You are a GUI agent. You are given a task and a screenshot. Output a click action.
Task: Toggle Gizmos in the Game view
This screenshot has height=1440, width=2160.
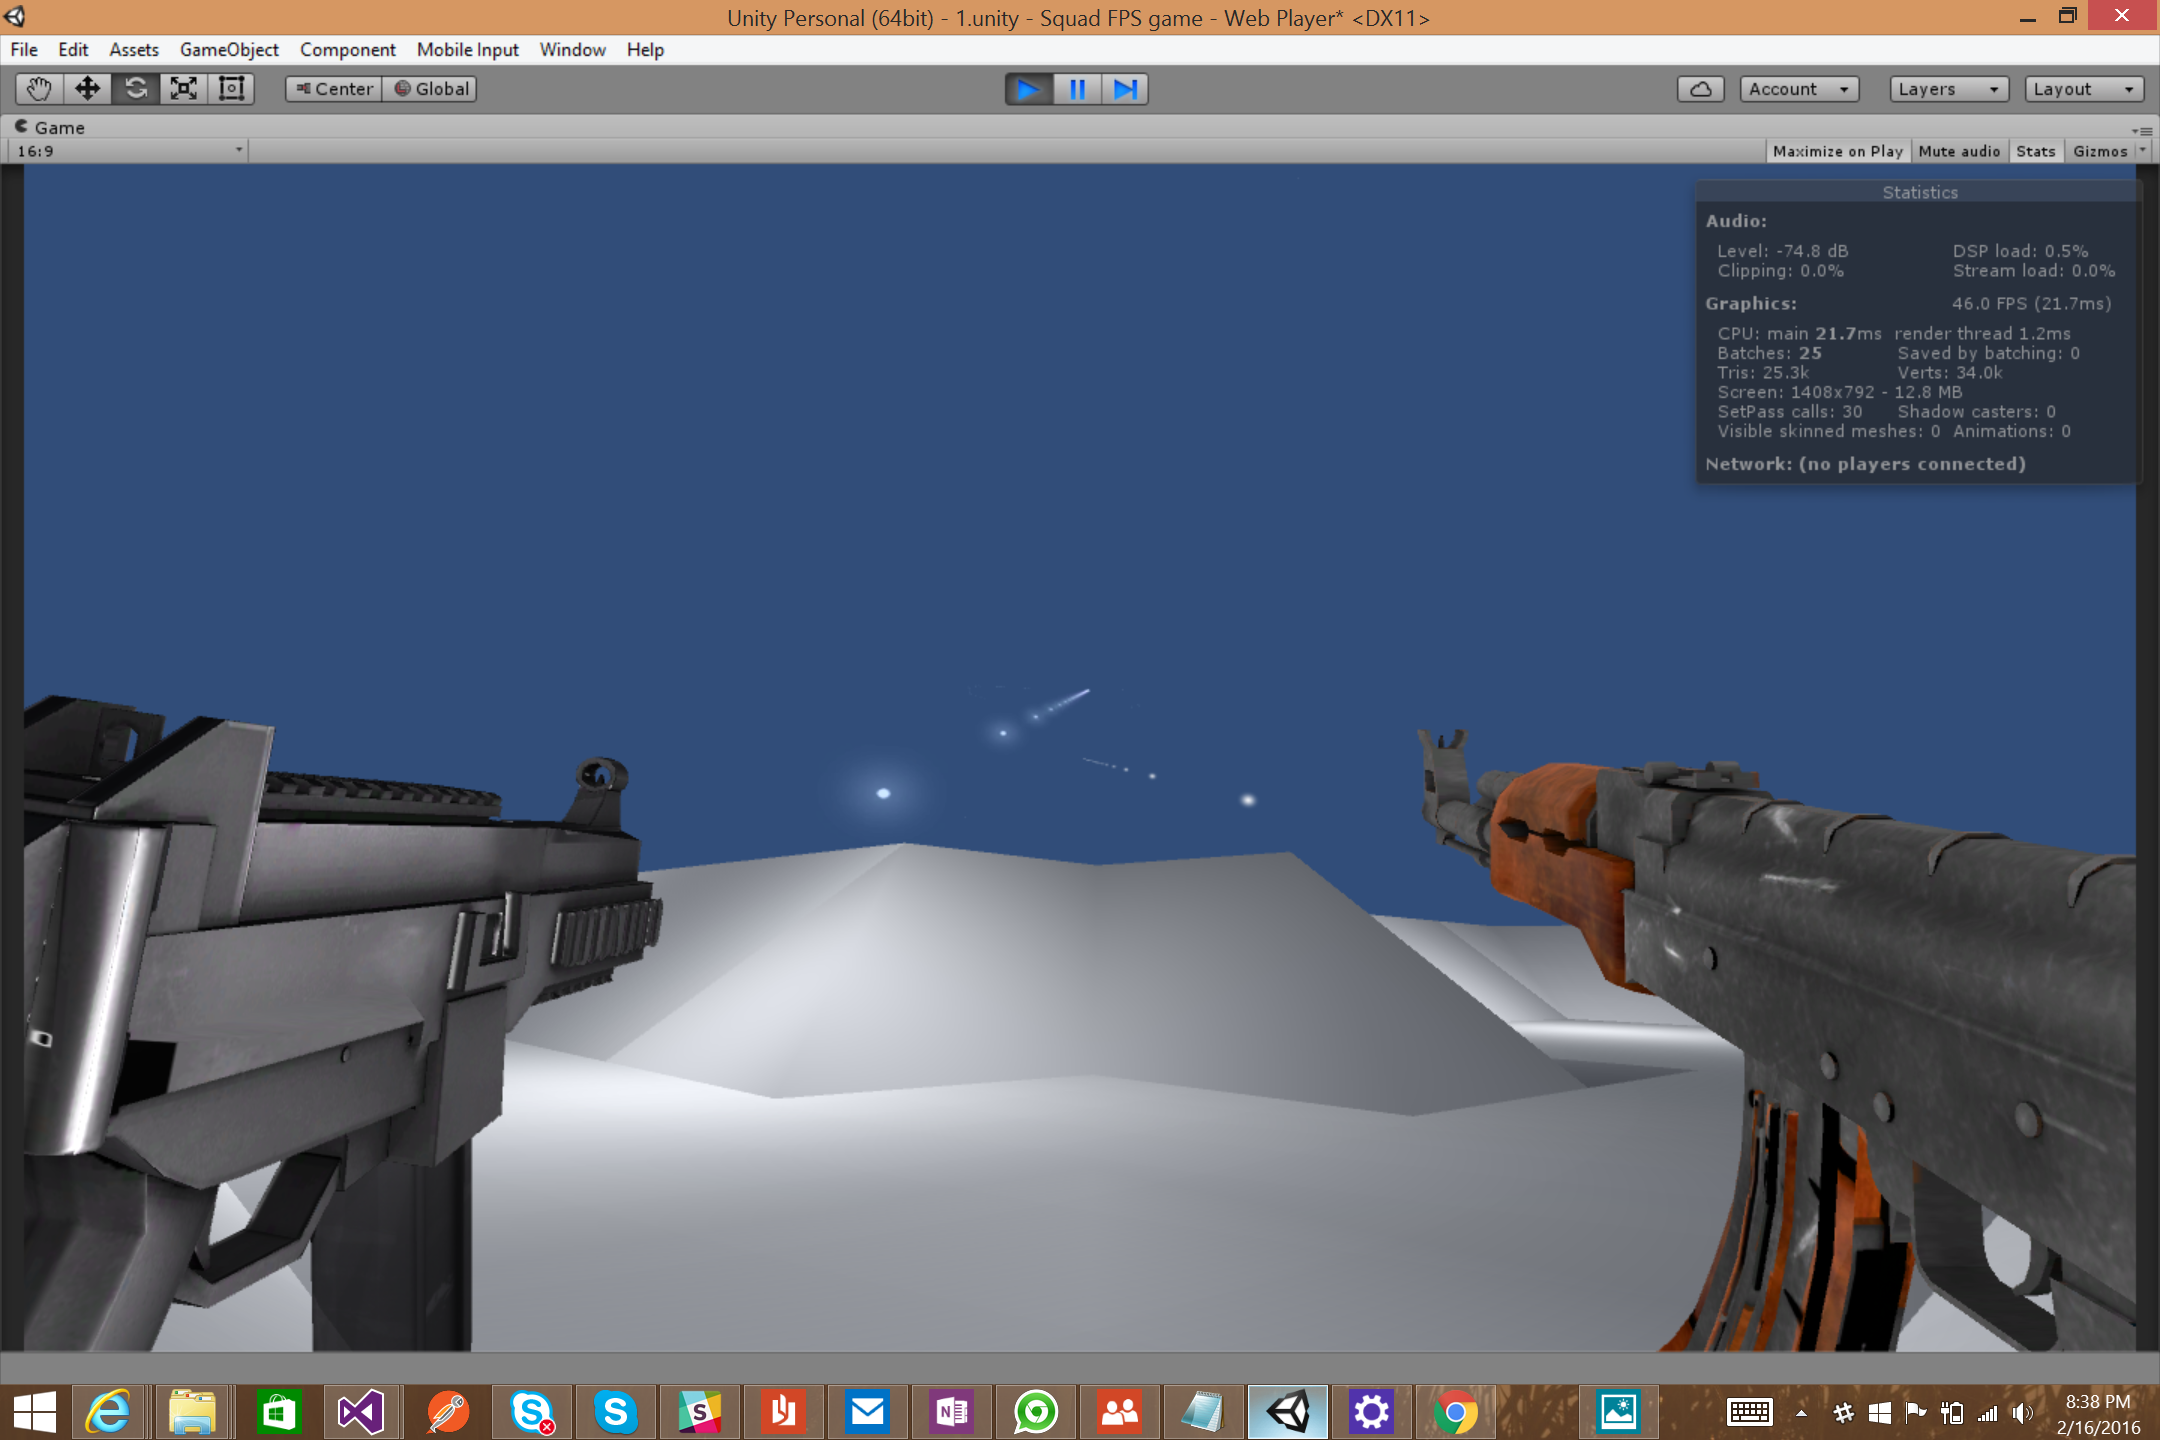click(x=2100, y=151)
